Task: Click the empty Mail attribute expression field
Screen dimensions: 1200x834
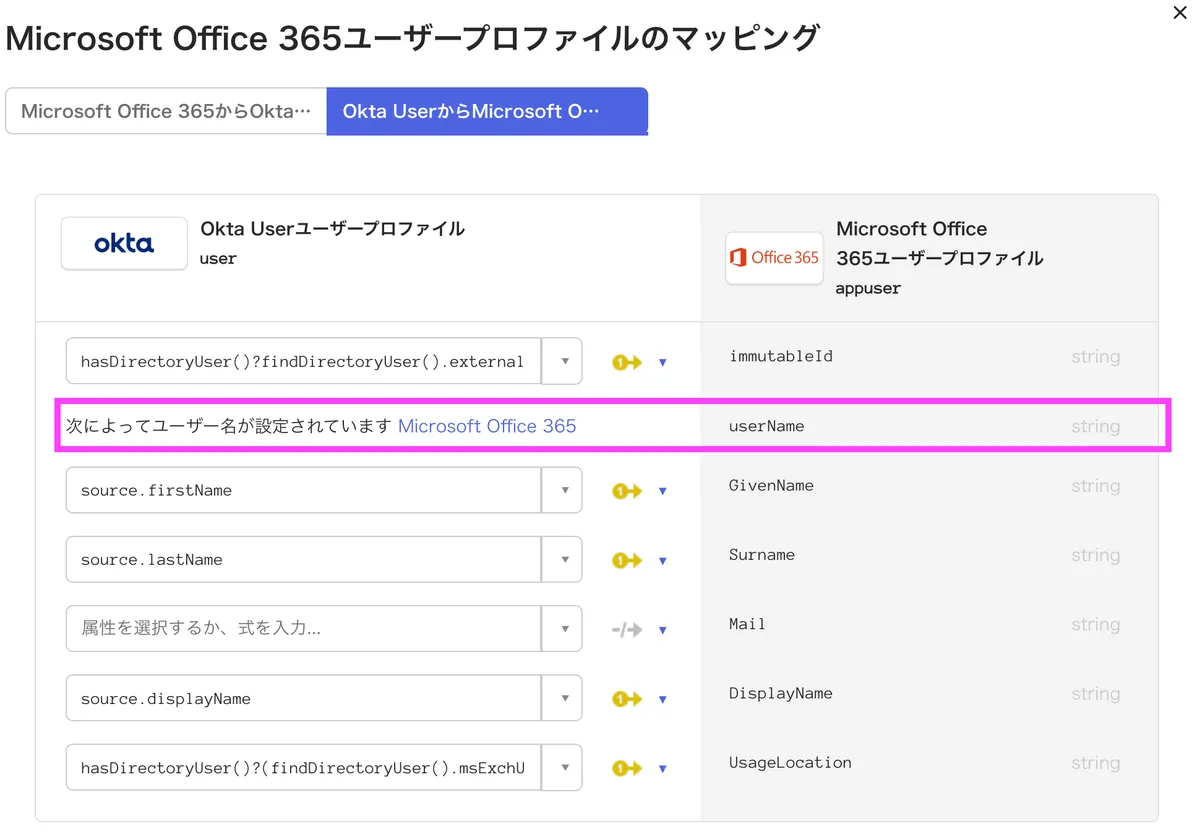Action: (303, 629)
